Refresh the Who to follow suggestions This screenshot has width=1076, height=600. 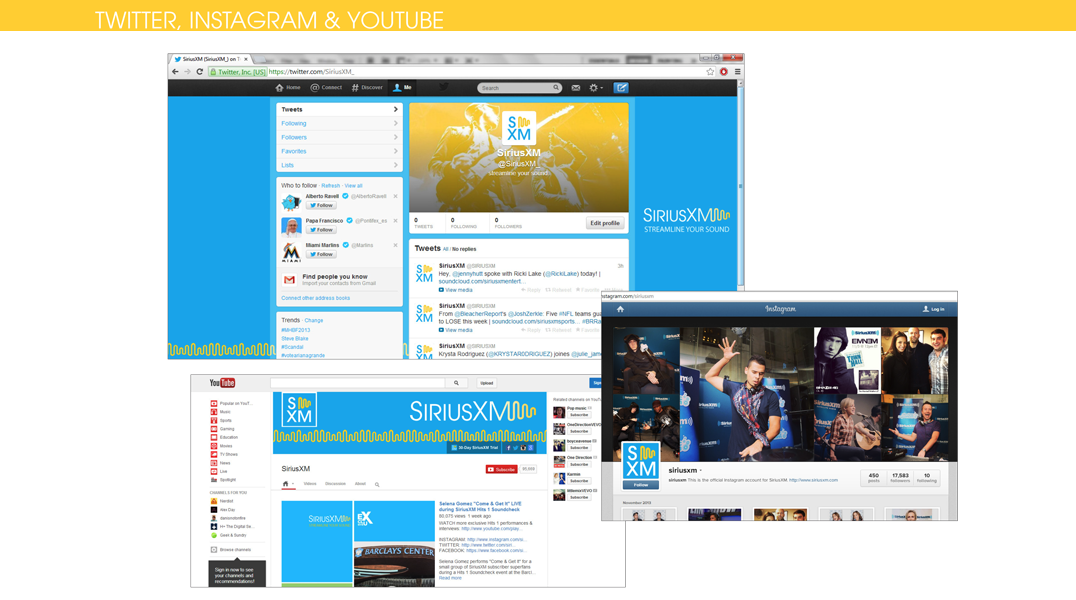tap(331, 186)
